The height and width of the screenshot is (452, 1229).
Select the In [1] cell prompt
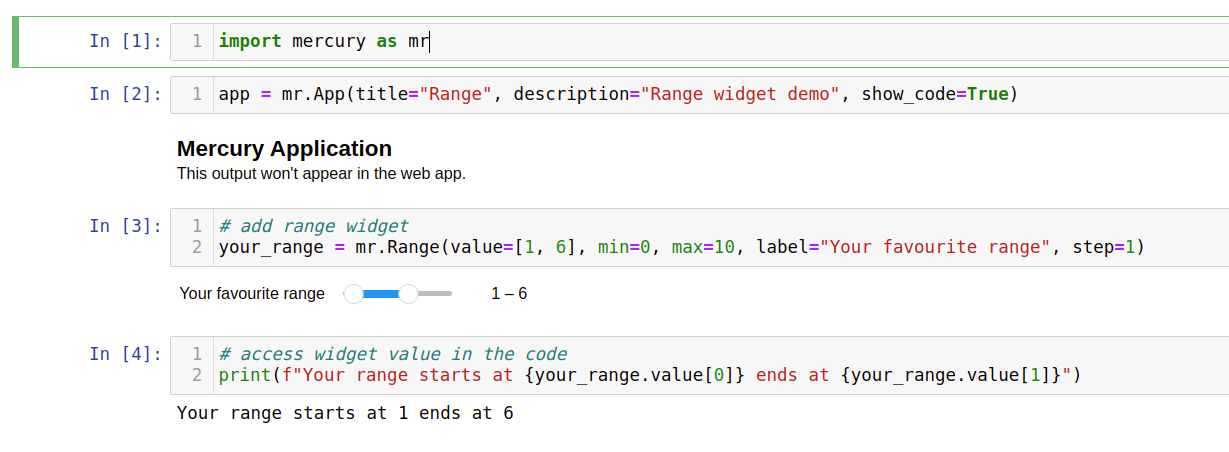pos(125,41)
